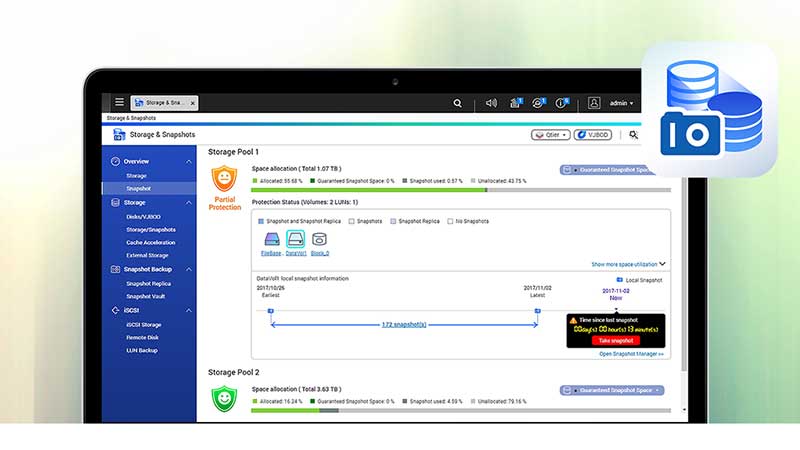Open Snapshot Replica in sidebar
The image size is (800, 450).
[148, 284]
